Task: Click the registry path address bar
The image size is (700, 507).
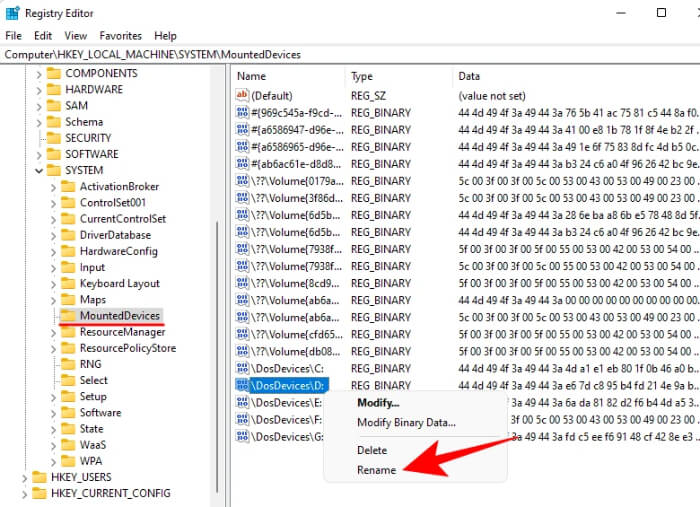Action: (x=350, y=54)
